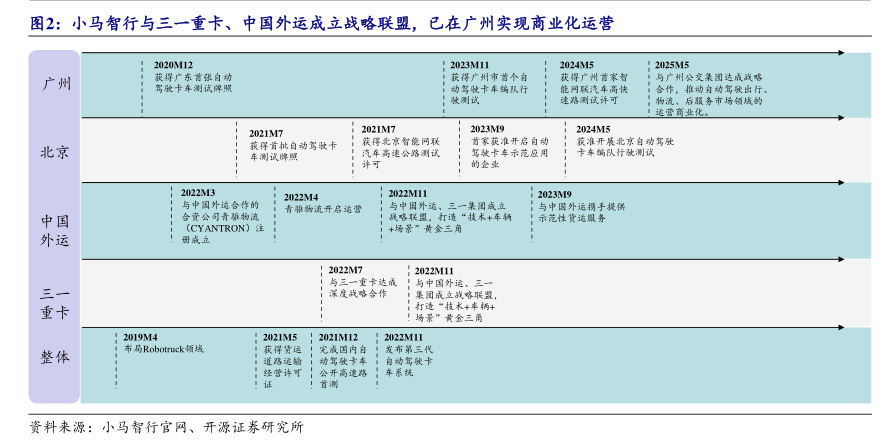Select the 2021M5 freight transport license entry

point(281,360)
